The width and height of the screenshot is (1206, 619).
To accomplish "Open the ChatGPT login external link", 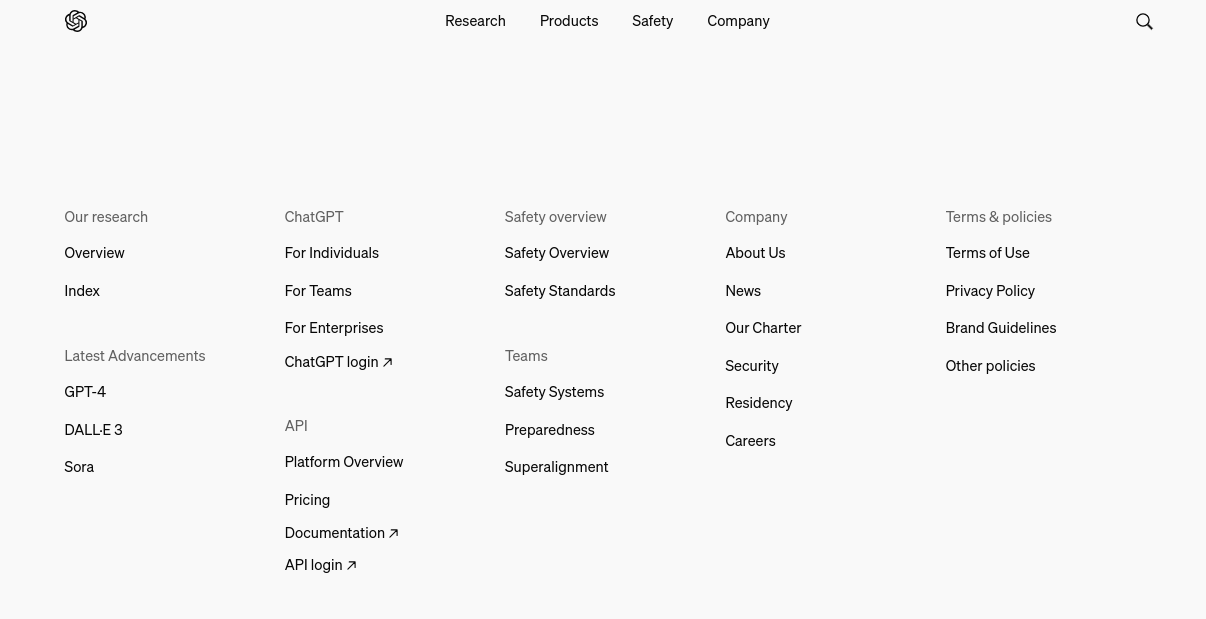I will click(x=338, y=362).
